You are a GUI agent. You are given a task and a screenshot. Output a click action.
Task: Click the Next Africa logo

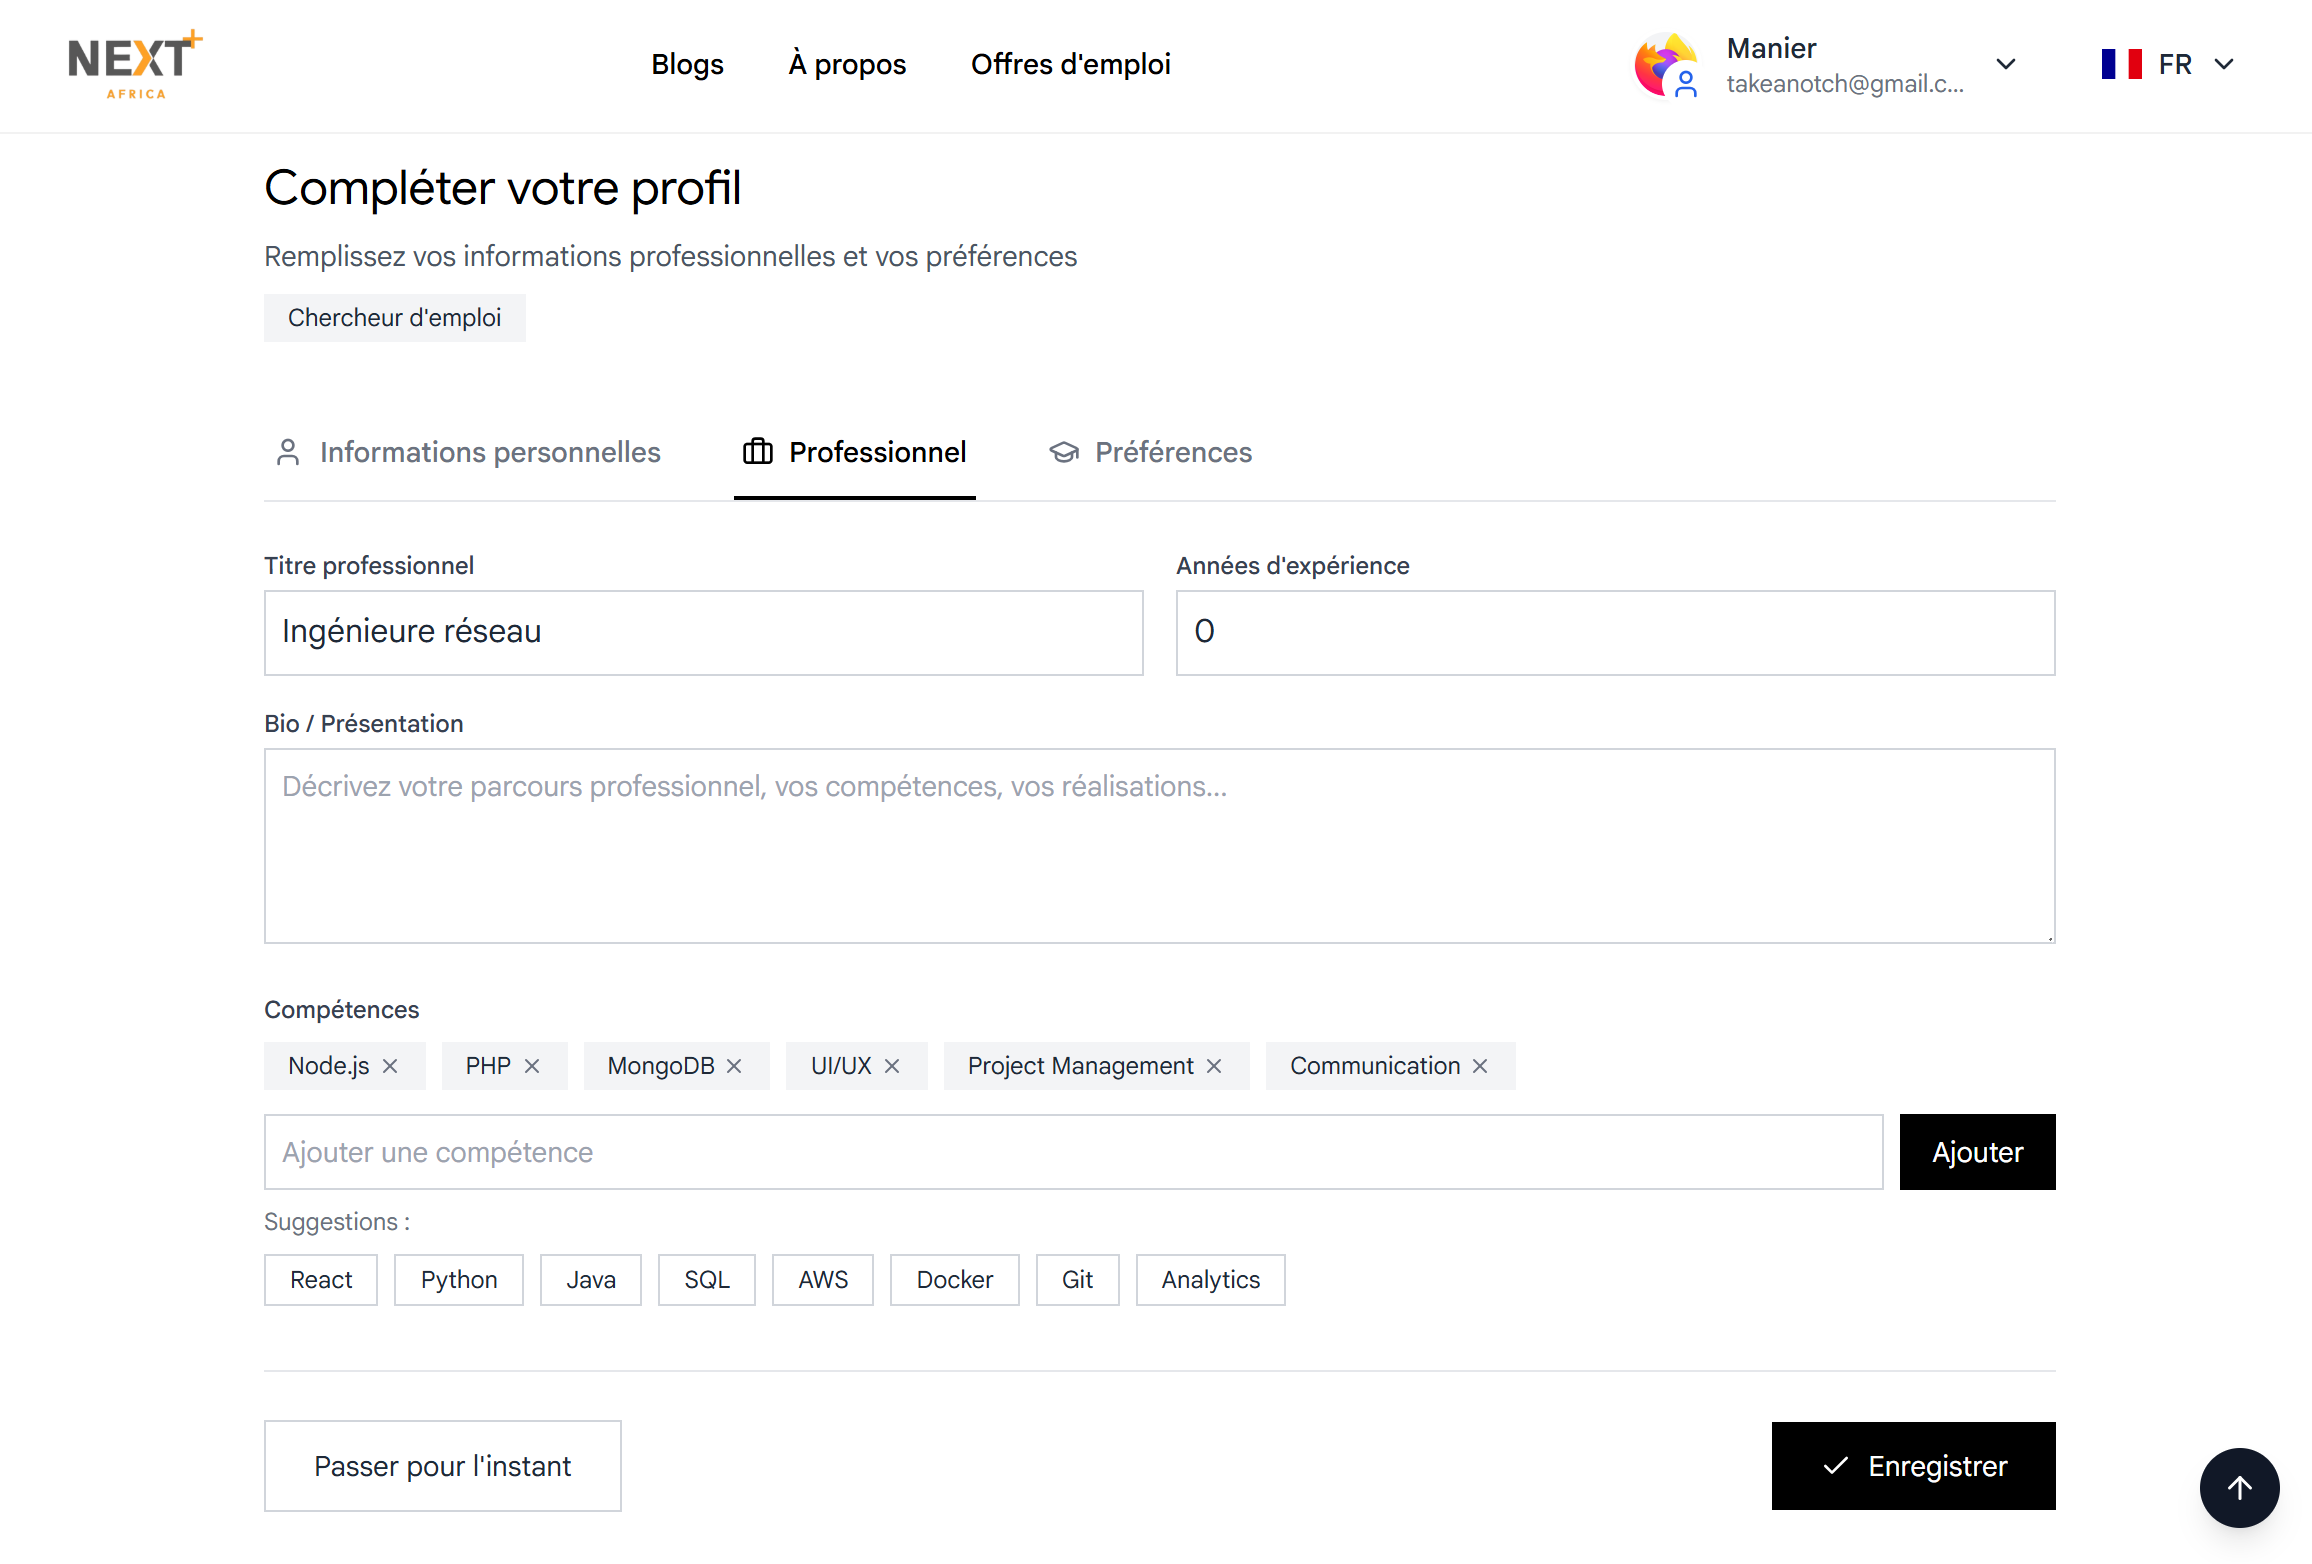[135, 64]
